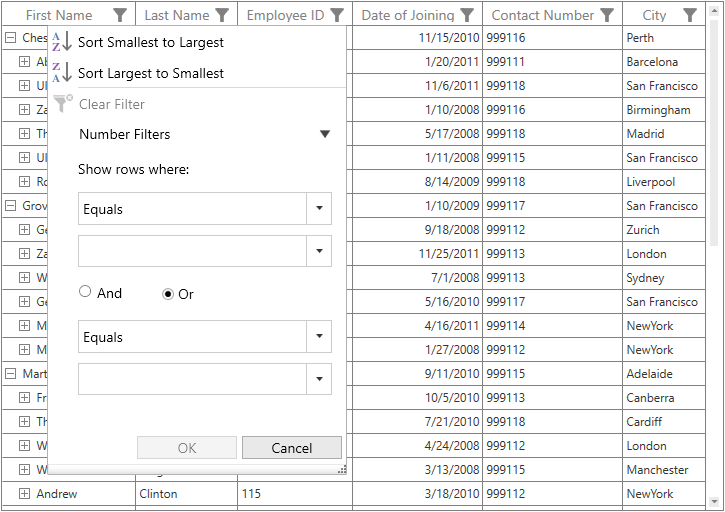The height and width of the screenshot is (512, 725).
Task: Select the Adelaide city cell
Action: click(664, 373)
